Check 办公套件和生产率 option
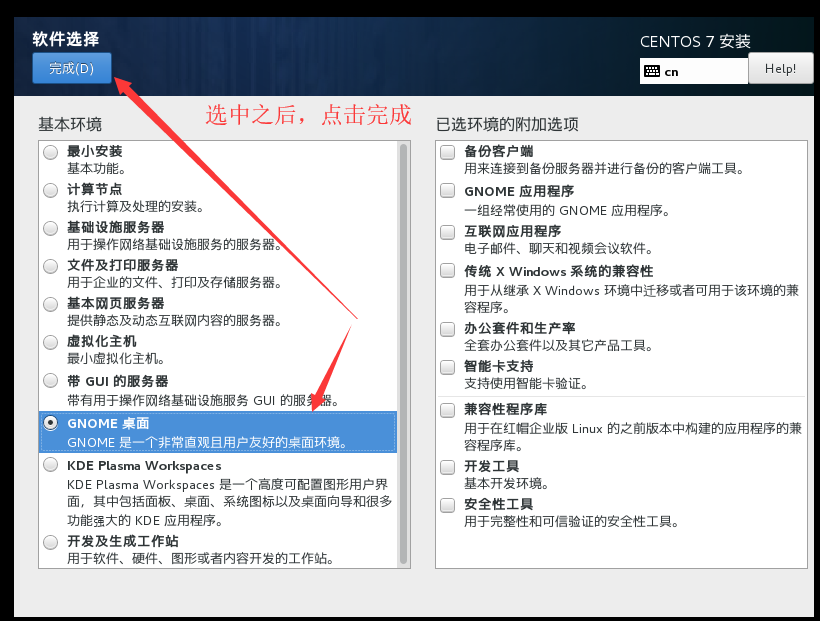The height and width of the screenshot is (621, 820). click(x=446, y=328)
